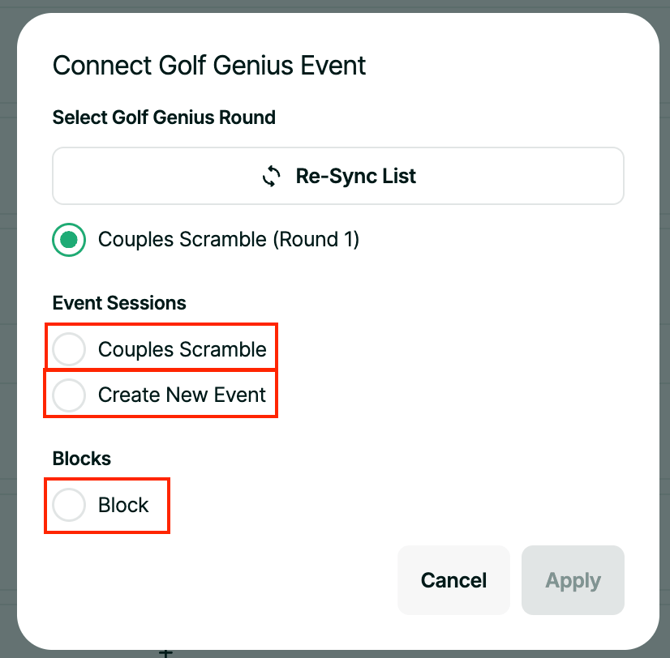Cancel the Connect Golf Genius dialog
The image size is (670, 658).
453,580
